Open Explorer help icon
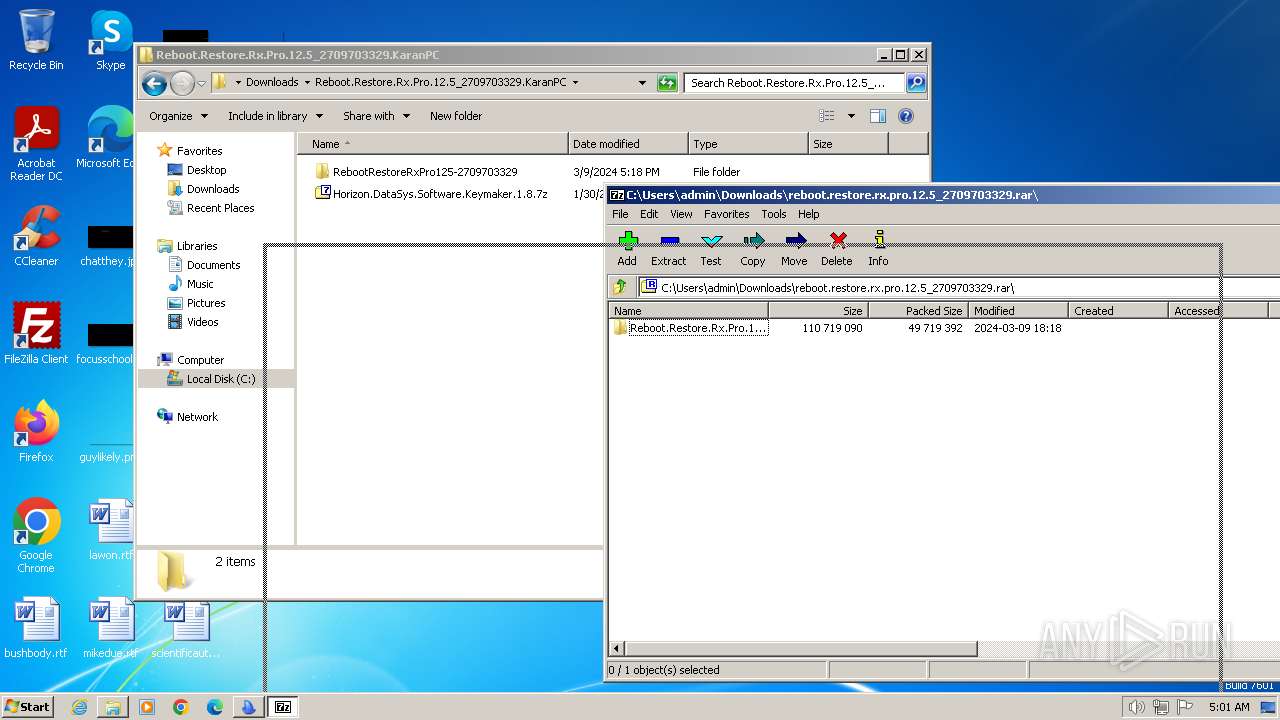 click(x=906, y=116)
